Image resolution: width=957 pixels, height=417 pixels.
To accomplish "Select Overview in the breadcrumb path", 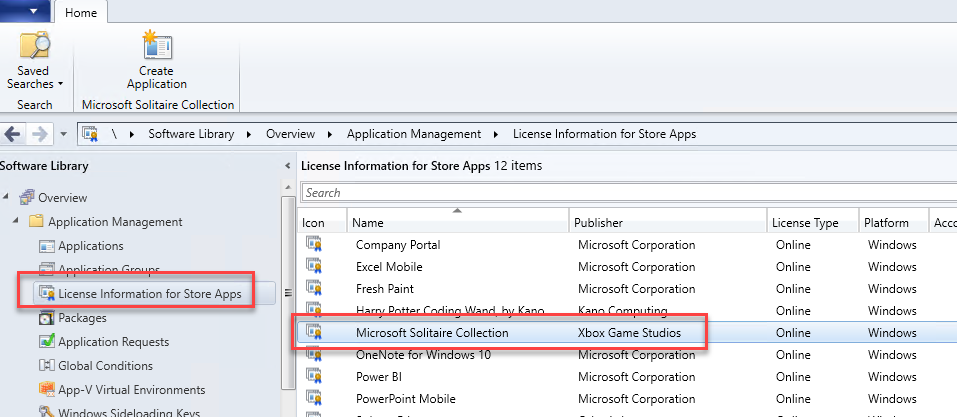I will (x=291, y=134).
